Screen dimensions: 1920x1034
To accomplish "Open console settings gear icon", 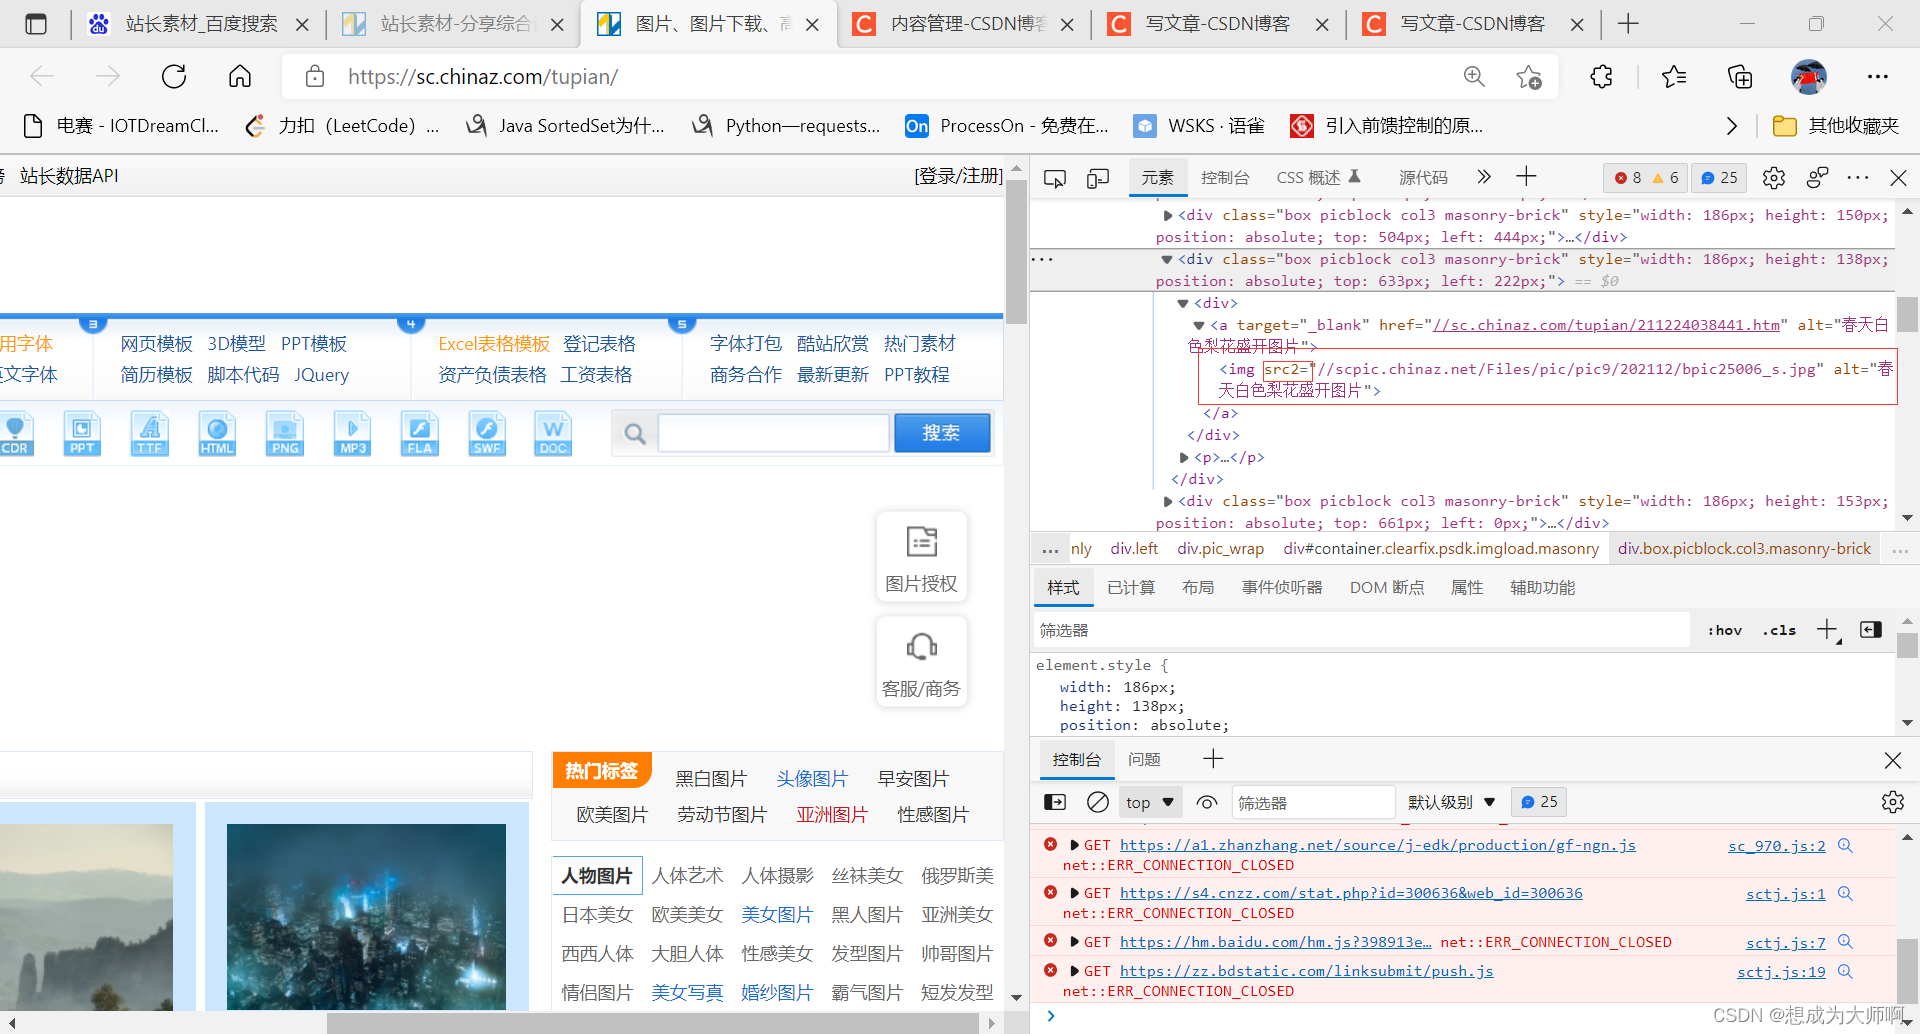I will (x=1892, y=802).
